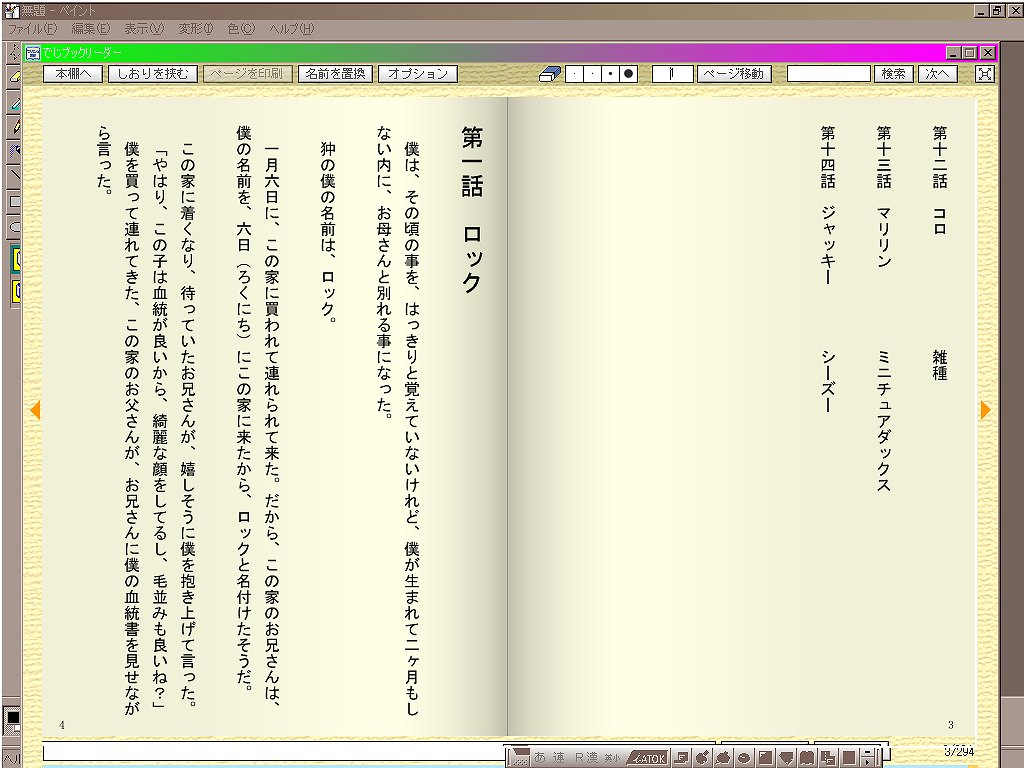
Task: Click the 第十三話 マリリン contents entry
Action: point(884,196)
